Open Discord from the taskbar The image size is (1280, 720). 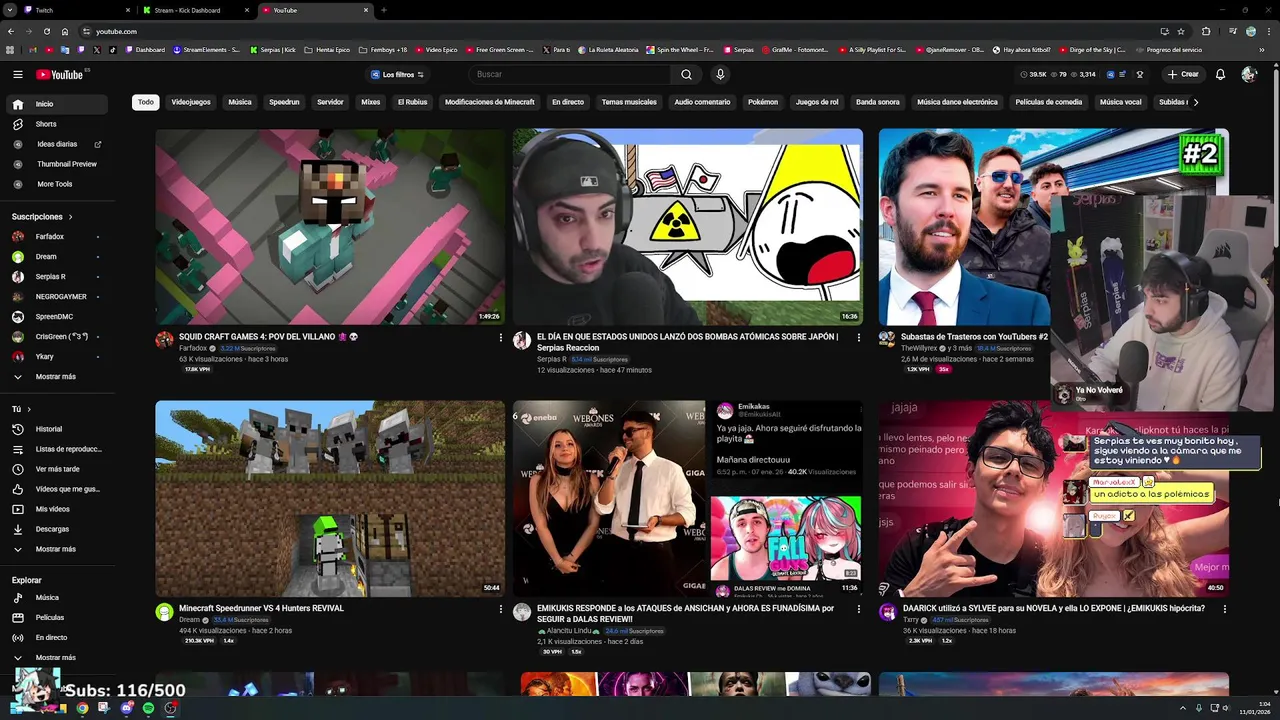(x=126, y=708)
